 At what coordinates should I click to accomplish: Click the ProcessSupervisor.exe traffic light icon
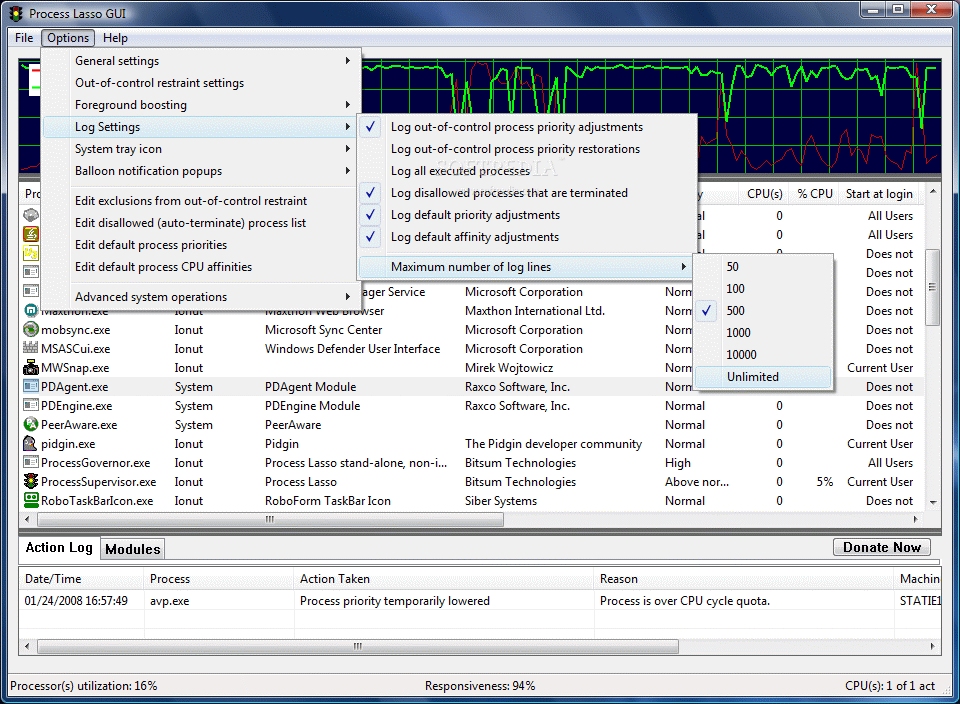[31, 481]
